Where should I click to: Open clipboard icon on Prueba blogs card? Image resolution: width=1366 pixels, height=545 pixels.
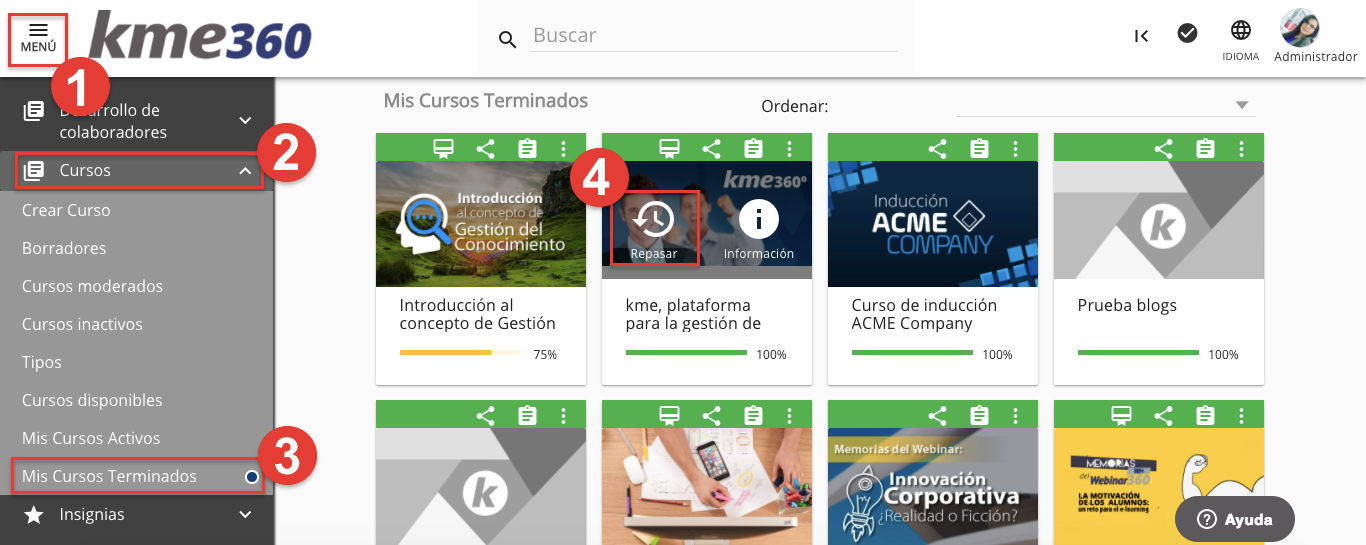point(1205,149)
